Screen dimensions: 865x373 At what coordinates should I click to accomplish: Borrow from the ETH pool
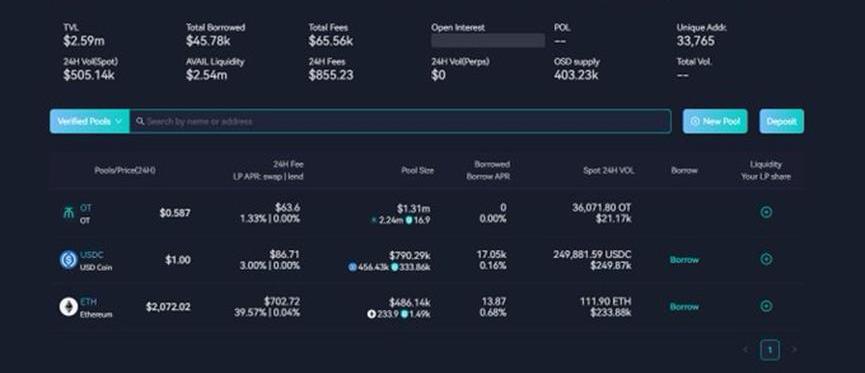click(x=684, y=307)
